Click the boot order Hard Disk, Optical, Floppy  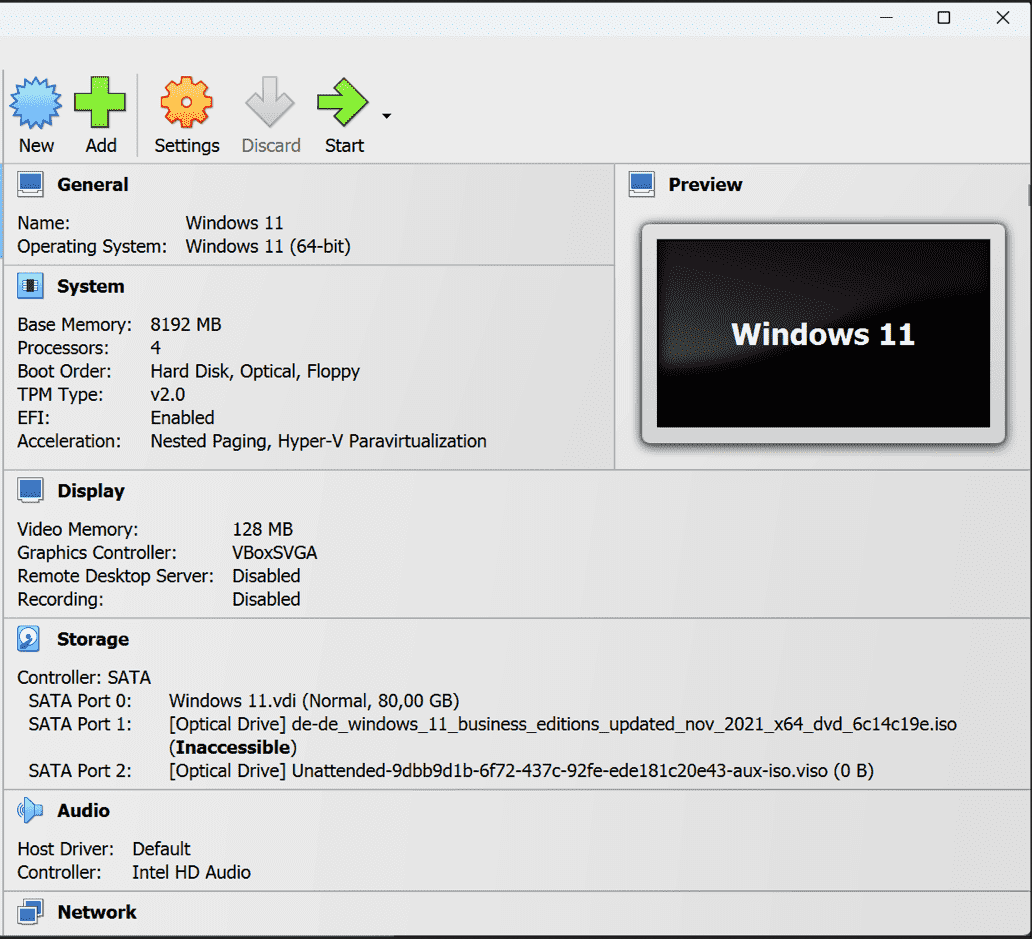(255, 371)
